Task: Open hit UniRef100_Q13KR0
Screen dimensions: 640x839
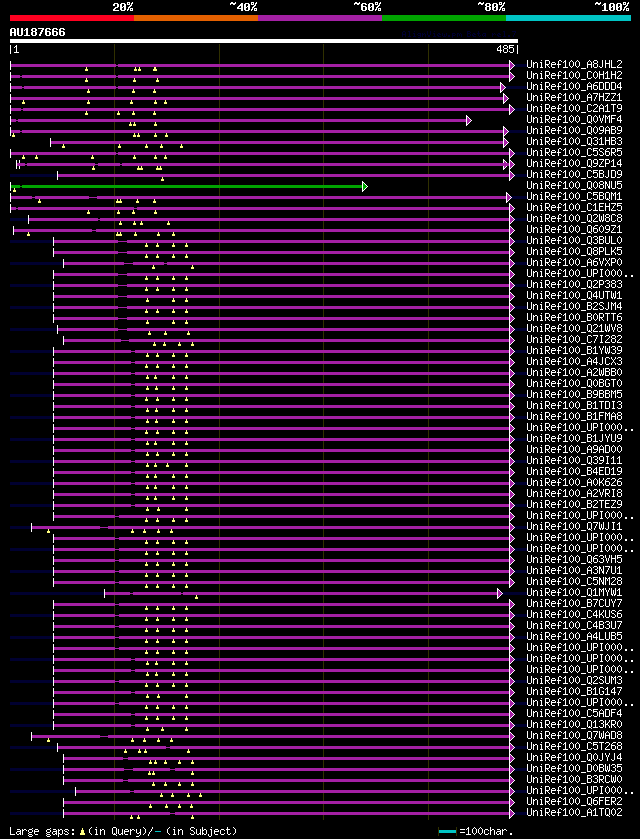Action: [x=574, y=724]
